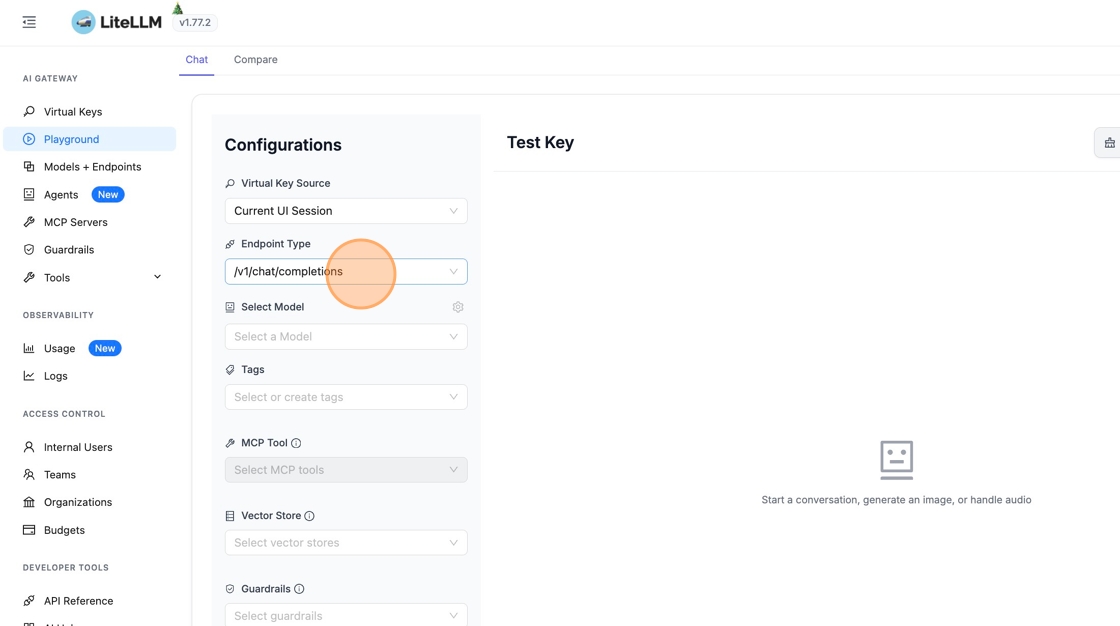Click the Internal Users person icon
This screenshot has height=626, width=1120.
coord(29,447)
